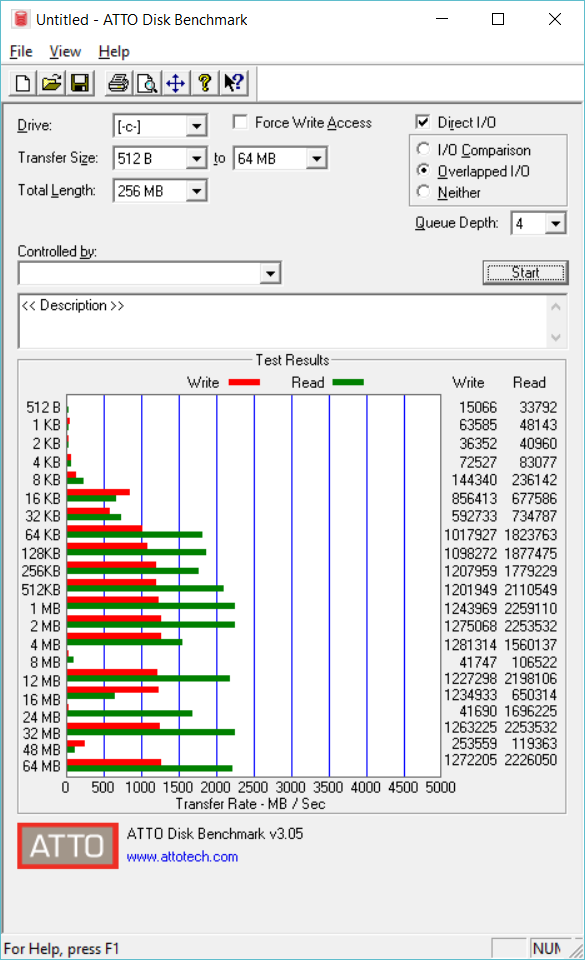
Task: Save results with the floppy disk icon
Action: 80,83
